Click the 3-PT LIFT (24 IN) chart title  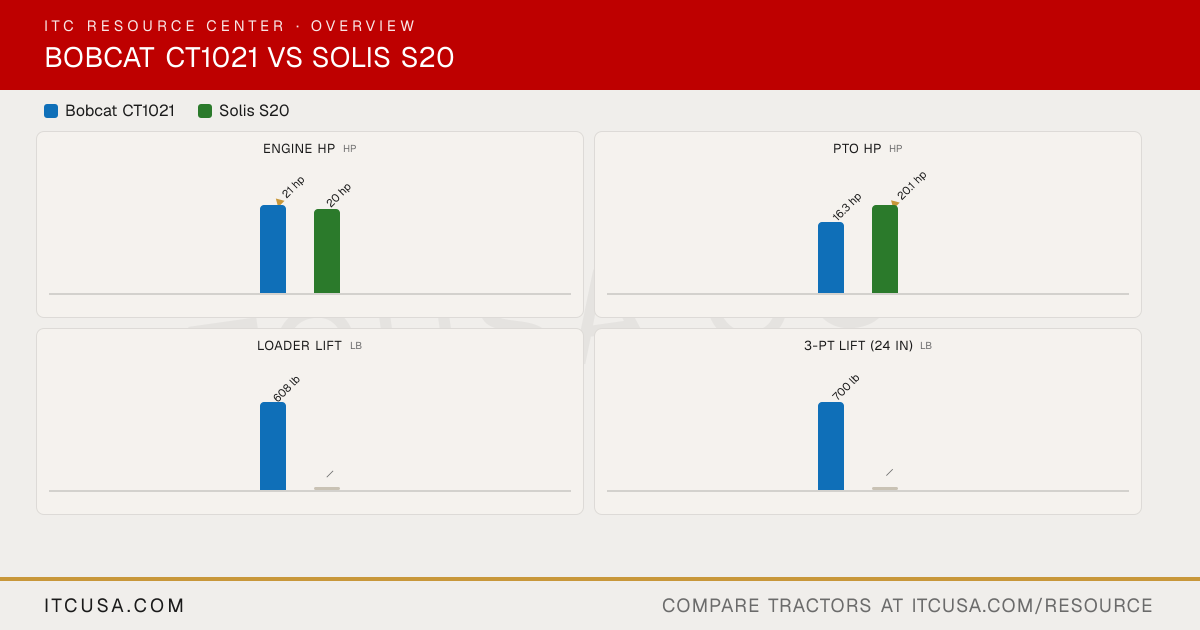(858, 346)
